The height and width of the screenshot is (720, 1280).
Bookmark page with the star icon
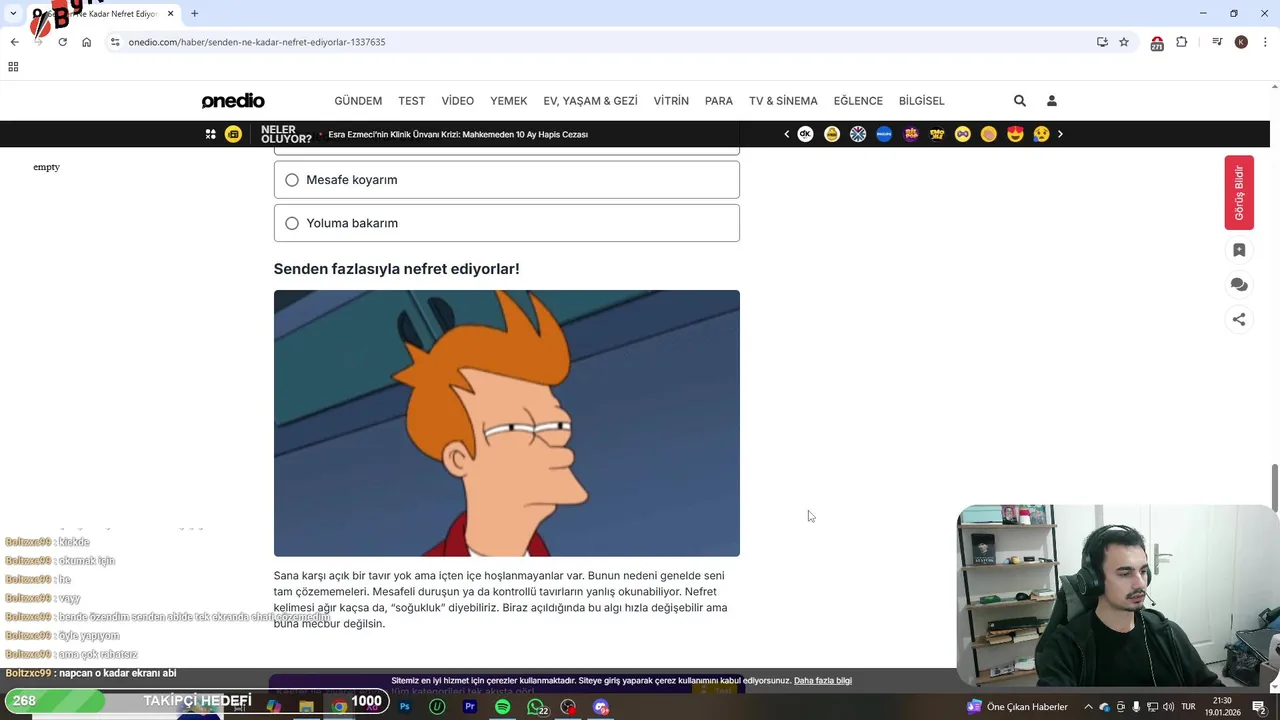tap(1124, 42)
